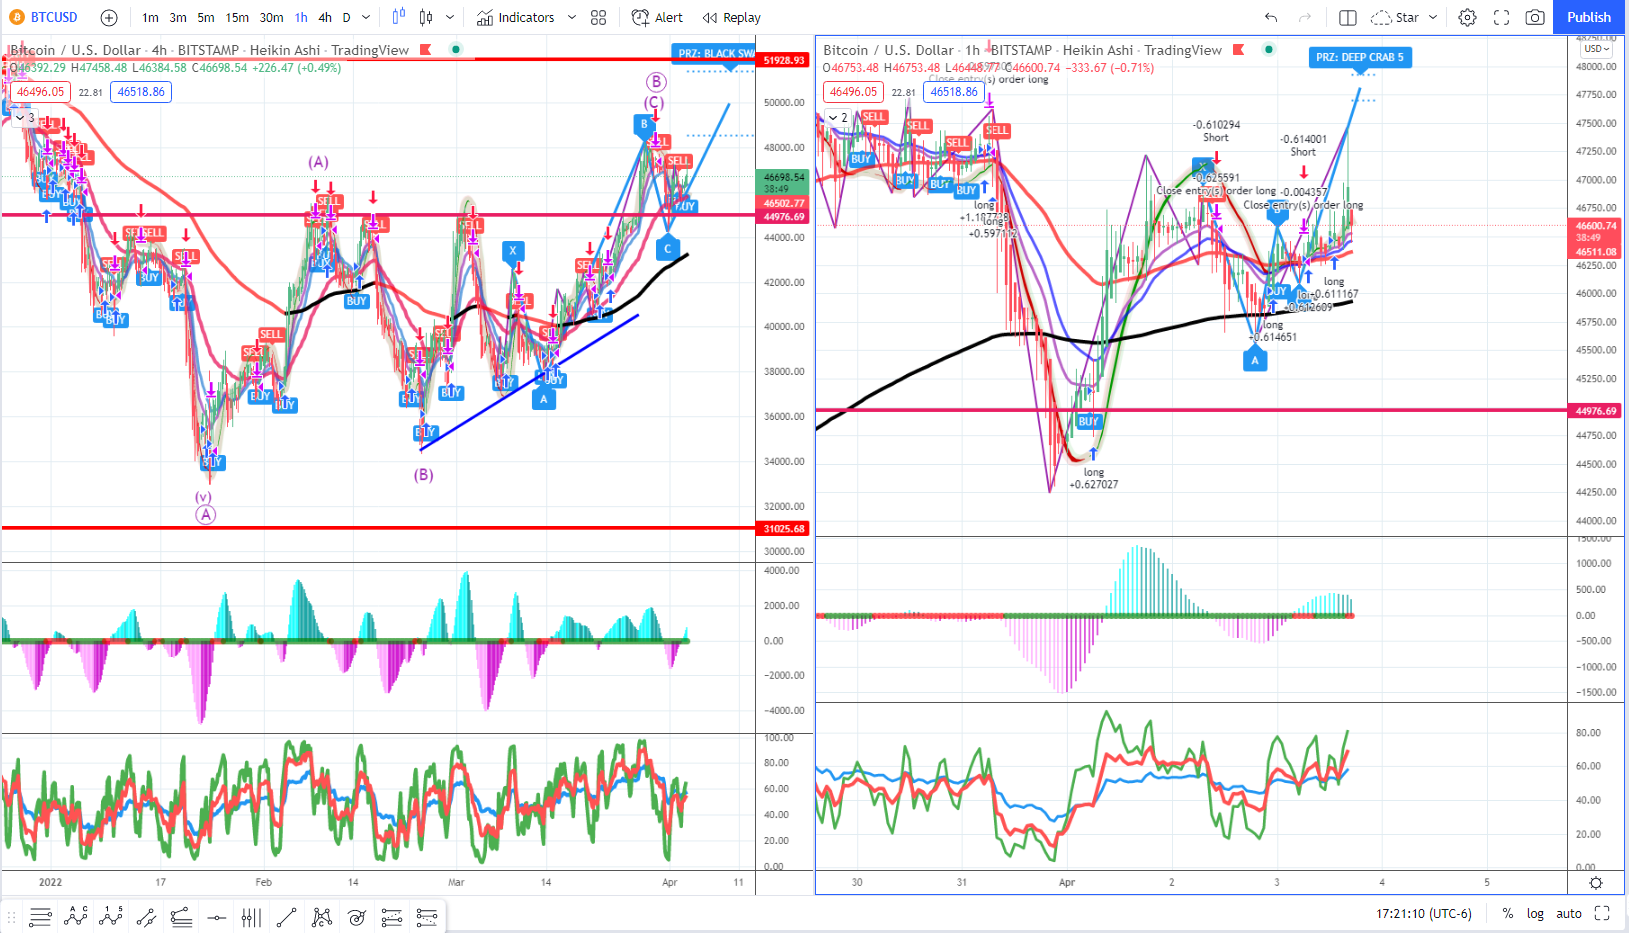Create an Alert
The image size is (1629, 933).
pyautogui.click(x=658, y=17)
